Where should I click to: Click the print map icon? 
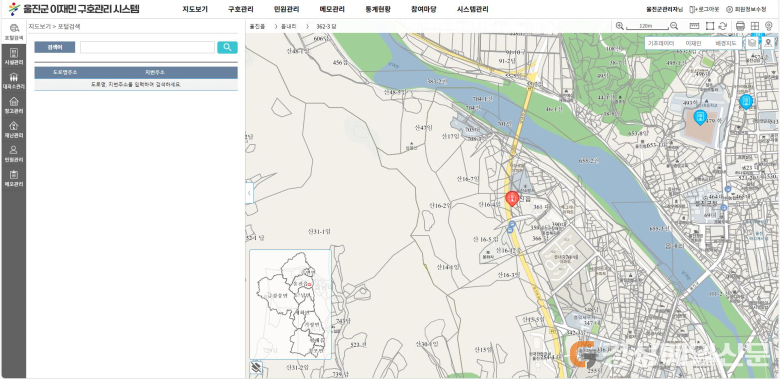point(740,26)
